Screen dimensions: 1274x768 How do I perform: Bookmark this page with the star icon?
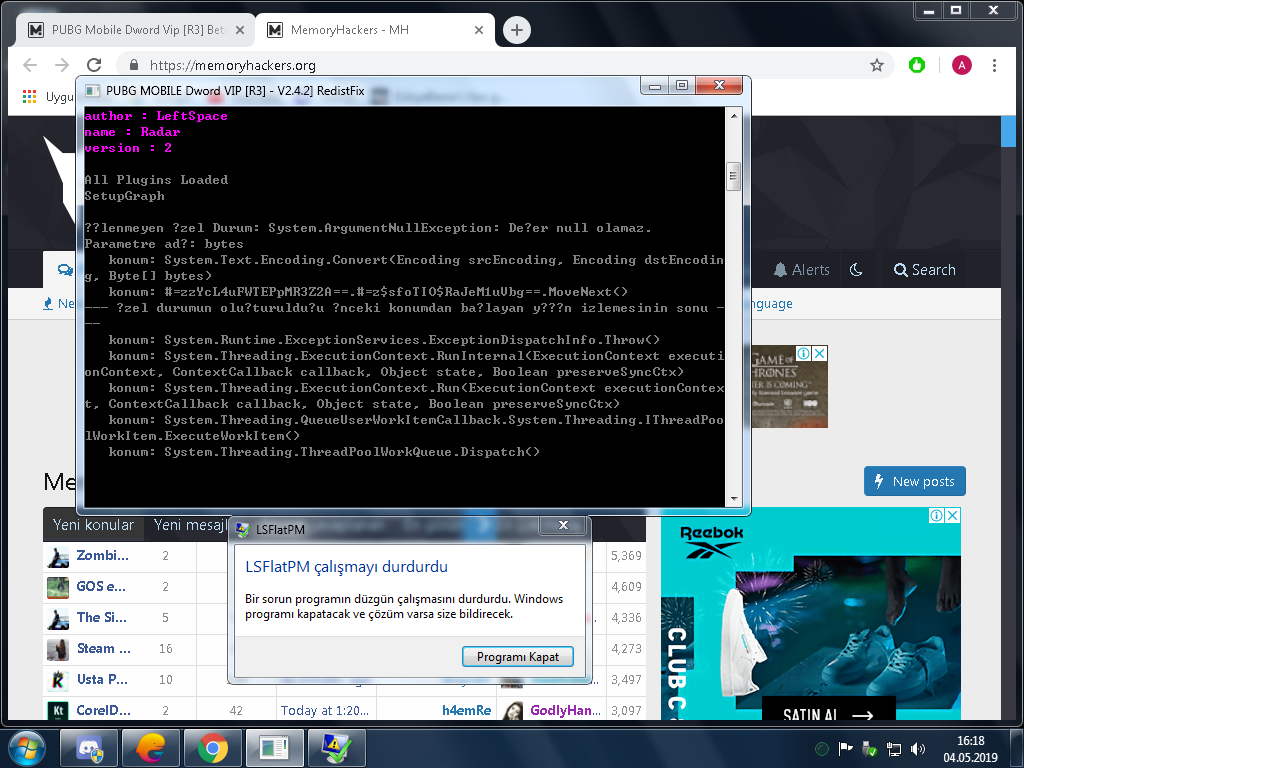coord(877,65)
